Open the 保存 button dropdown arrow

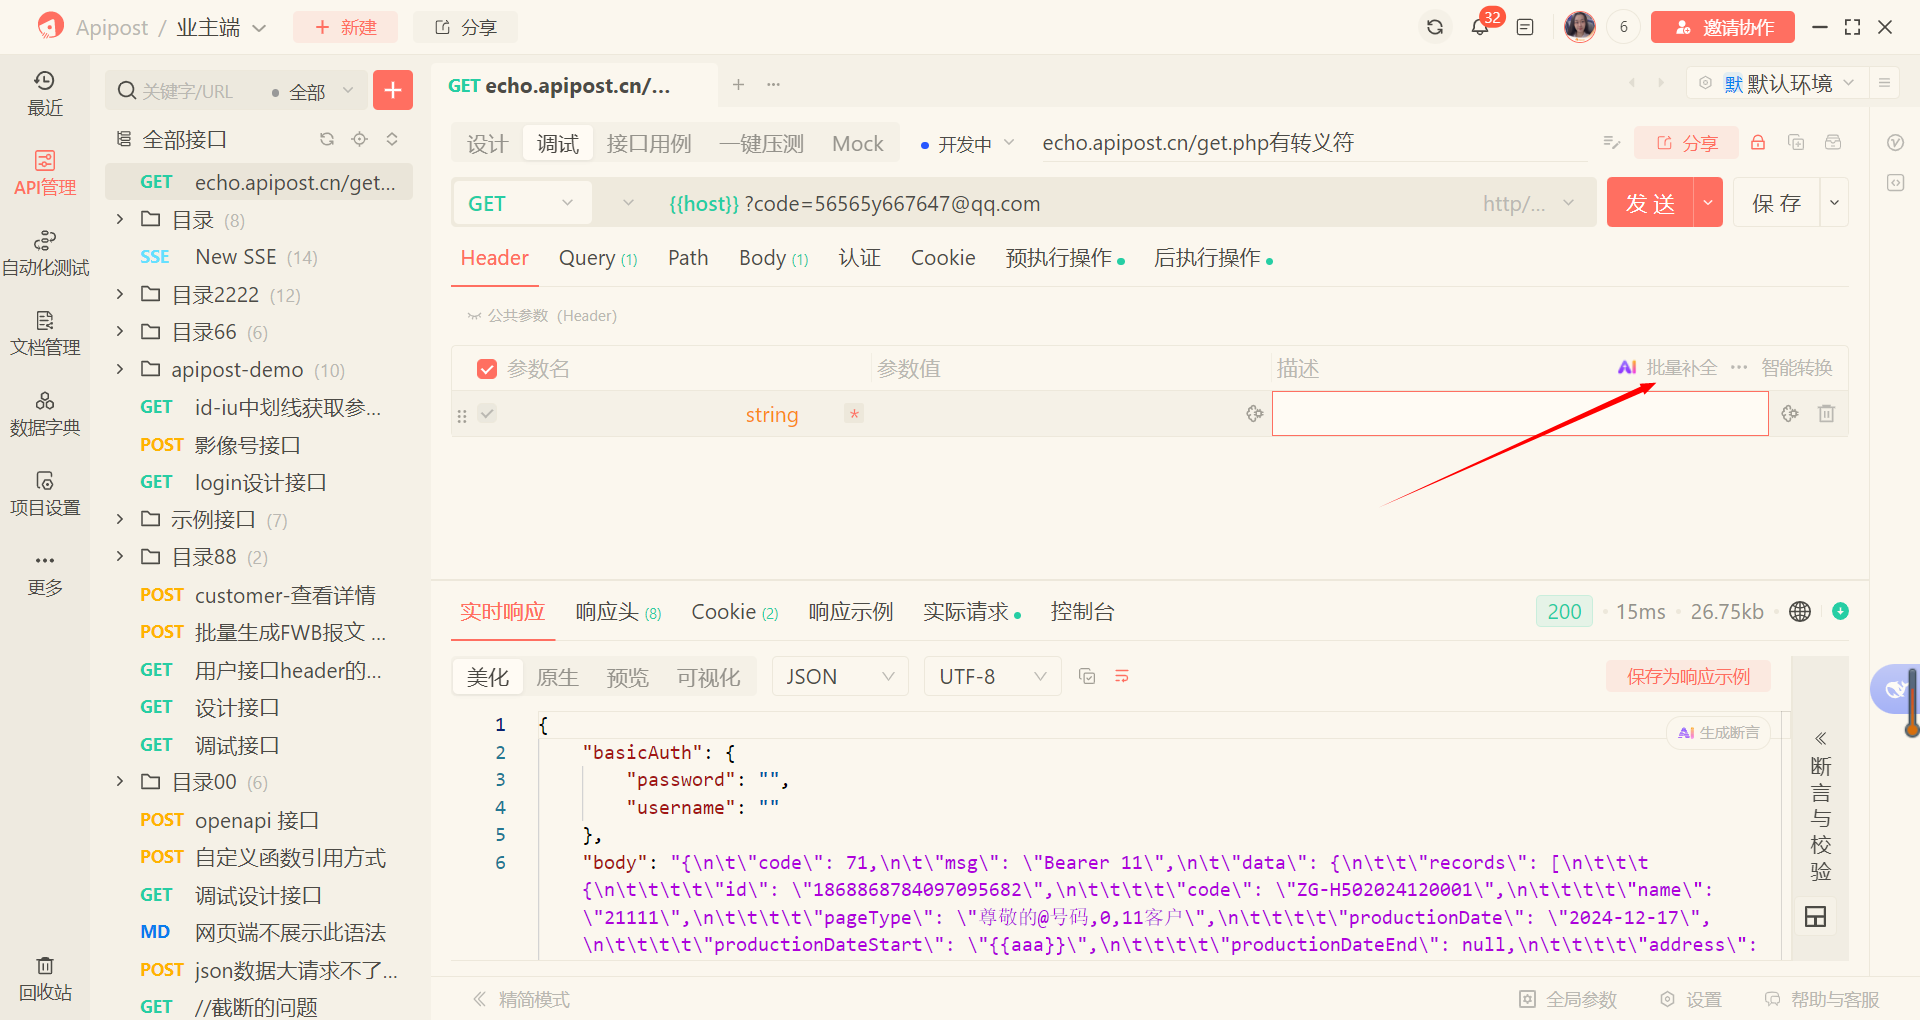(1834, 203)
